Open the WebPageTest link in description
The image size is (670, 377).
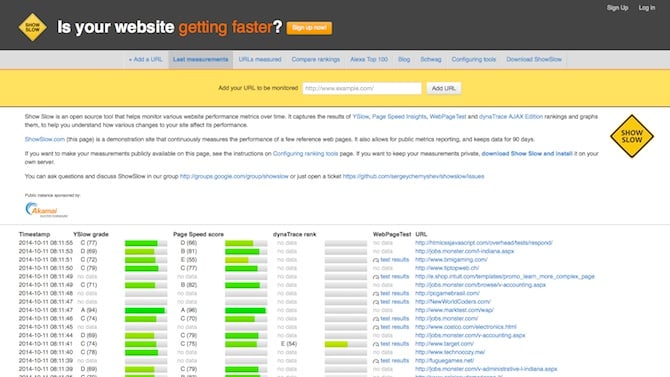[x=447, y=117]
